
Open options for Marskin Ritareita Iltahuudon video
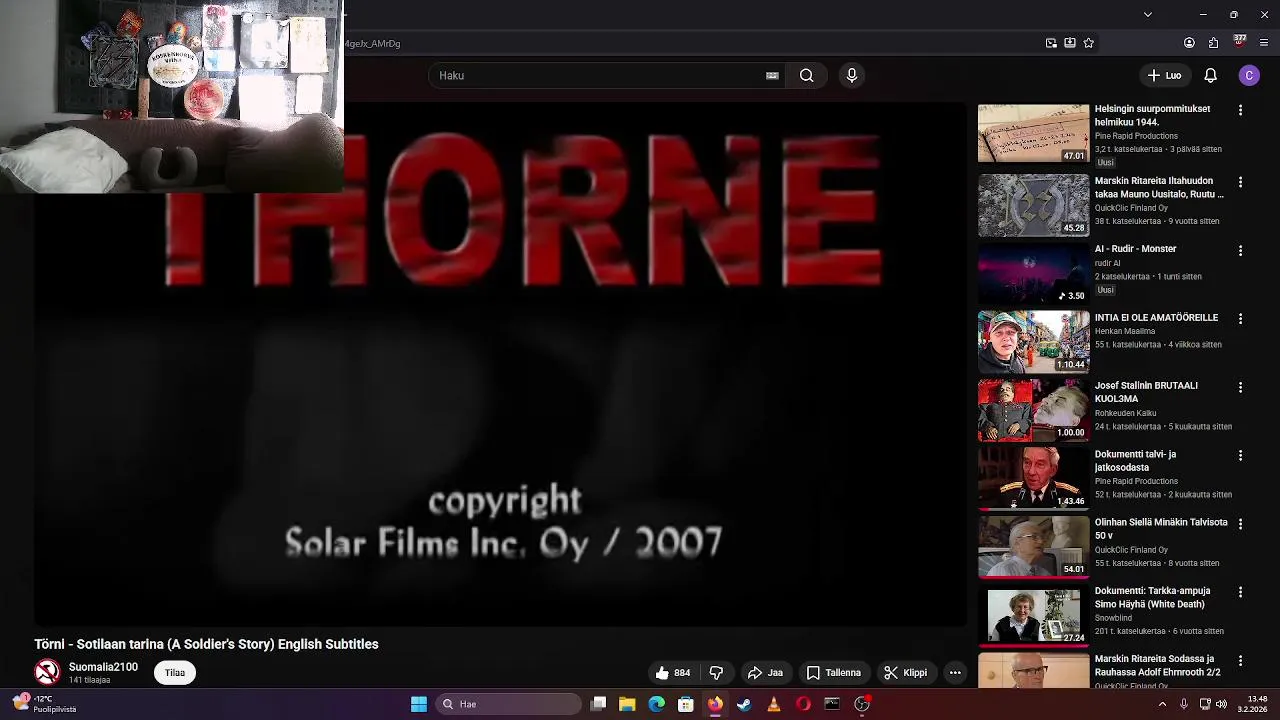pos(1240,182)
